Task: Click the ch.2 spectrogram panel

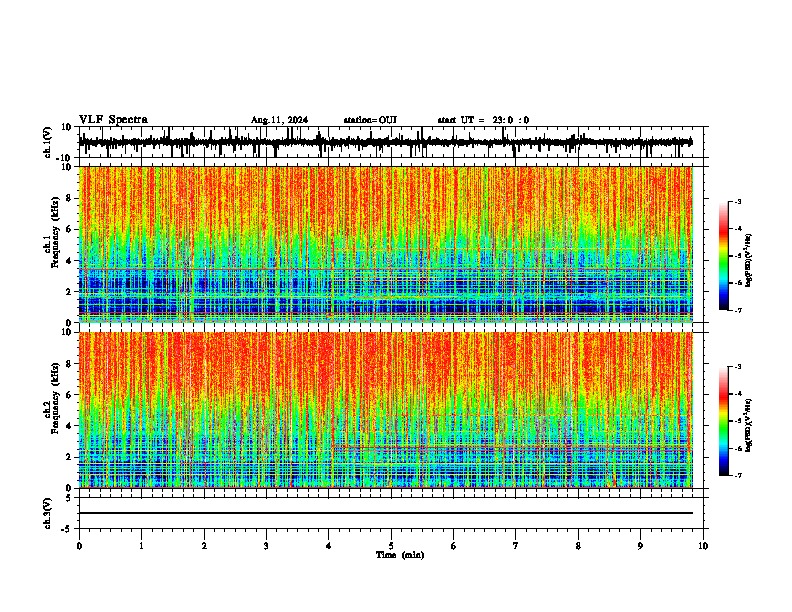Action: coord(385,410)
